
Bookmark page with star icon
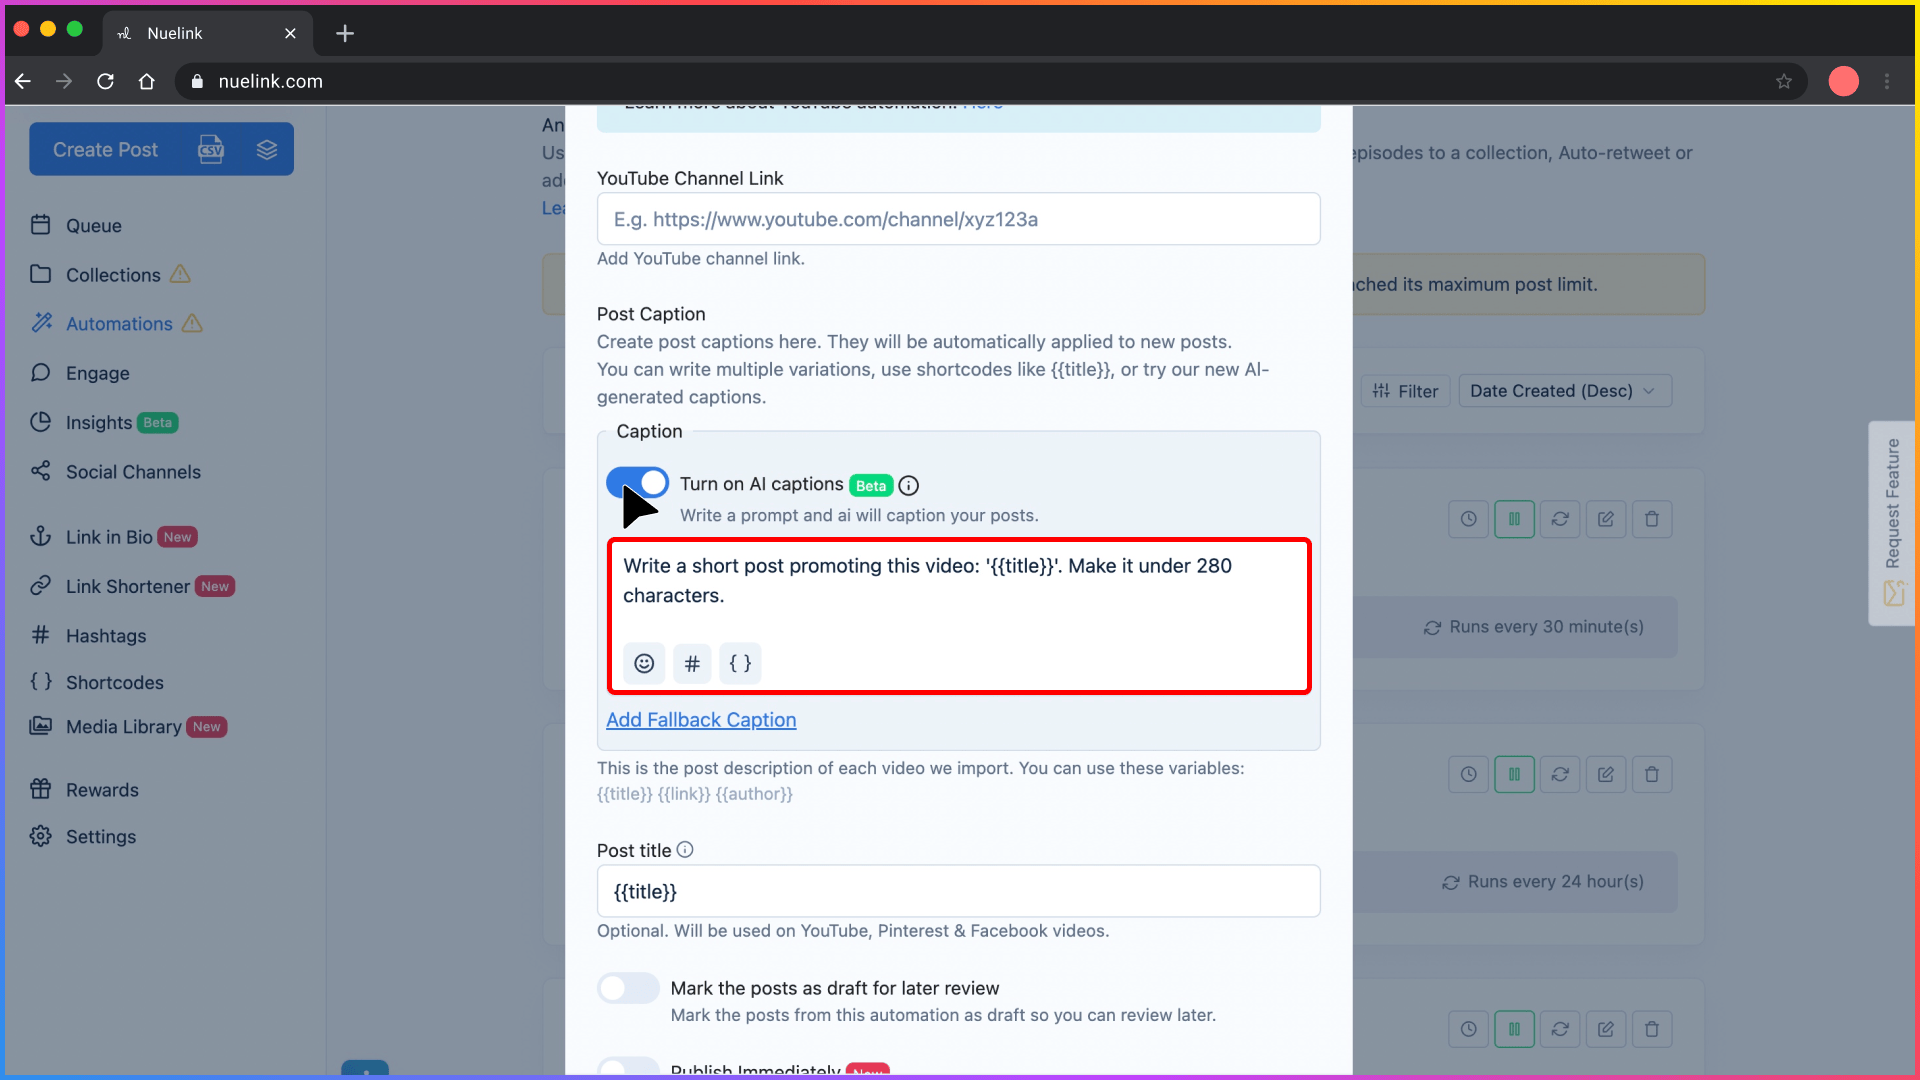click(1784, 81)
